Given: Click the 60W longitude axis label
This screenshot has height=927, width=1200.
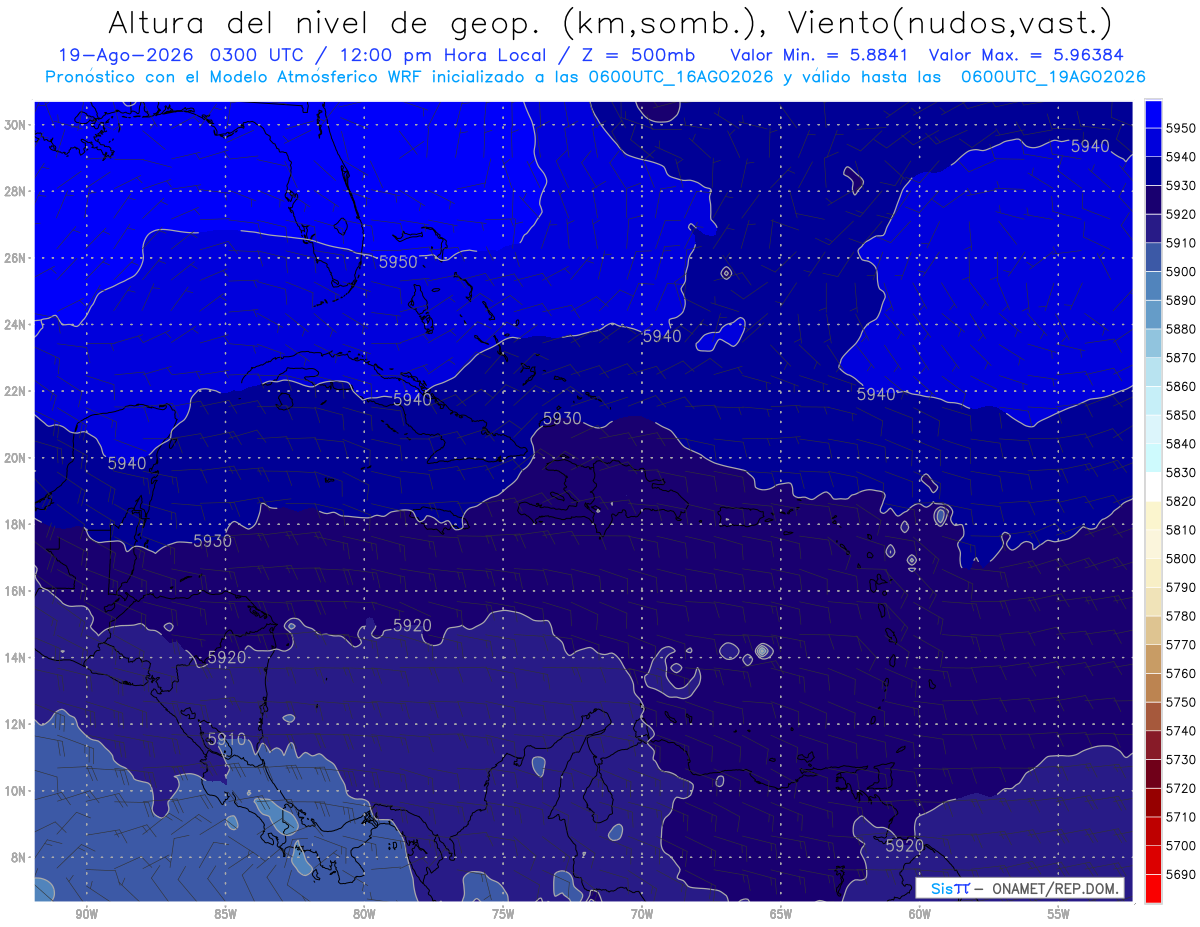Looking at the screenshot, I should tap(920, 914).
